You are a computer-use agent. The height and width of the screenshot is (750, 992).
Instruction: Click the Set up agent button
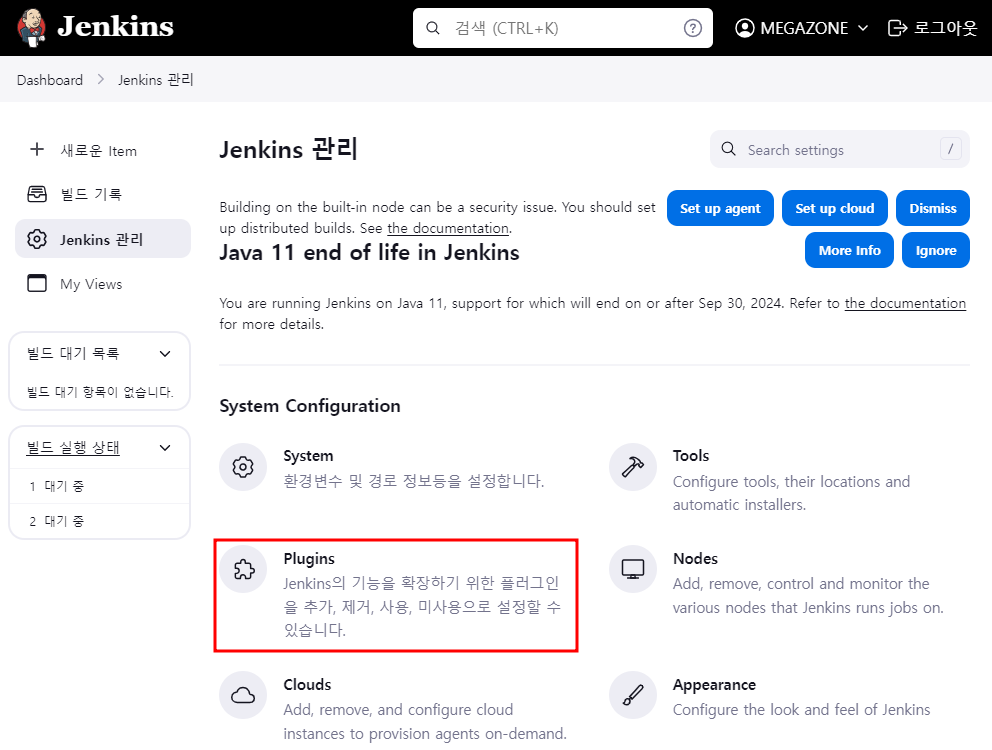point(720,208)
